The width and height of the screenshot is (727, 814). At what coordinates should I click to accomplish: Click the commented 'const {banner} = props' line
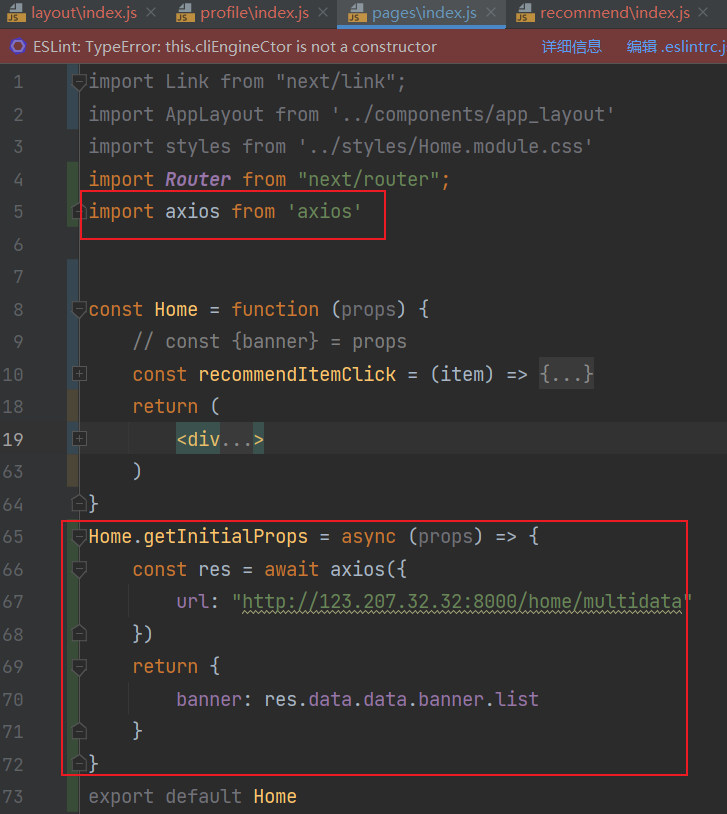pos(270,342)
